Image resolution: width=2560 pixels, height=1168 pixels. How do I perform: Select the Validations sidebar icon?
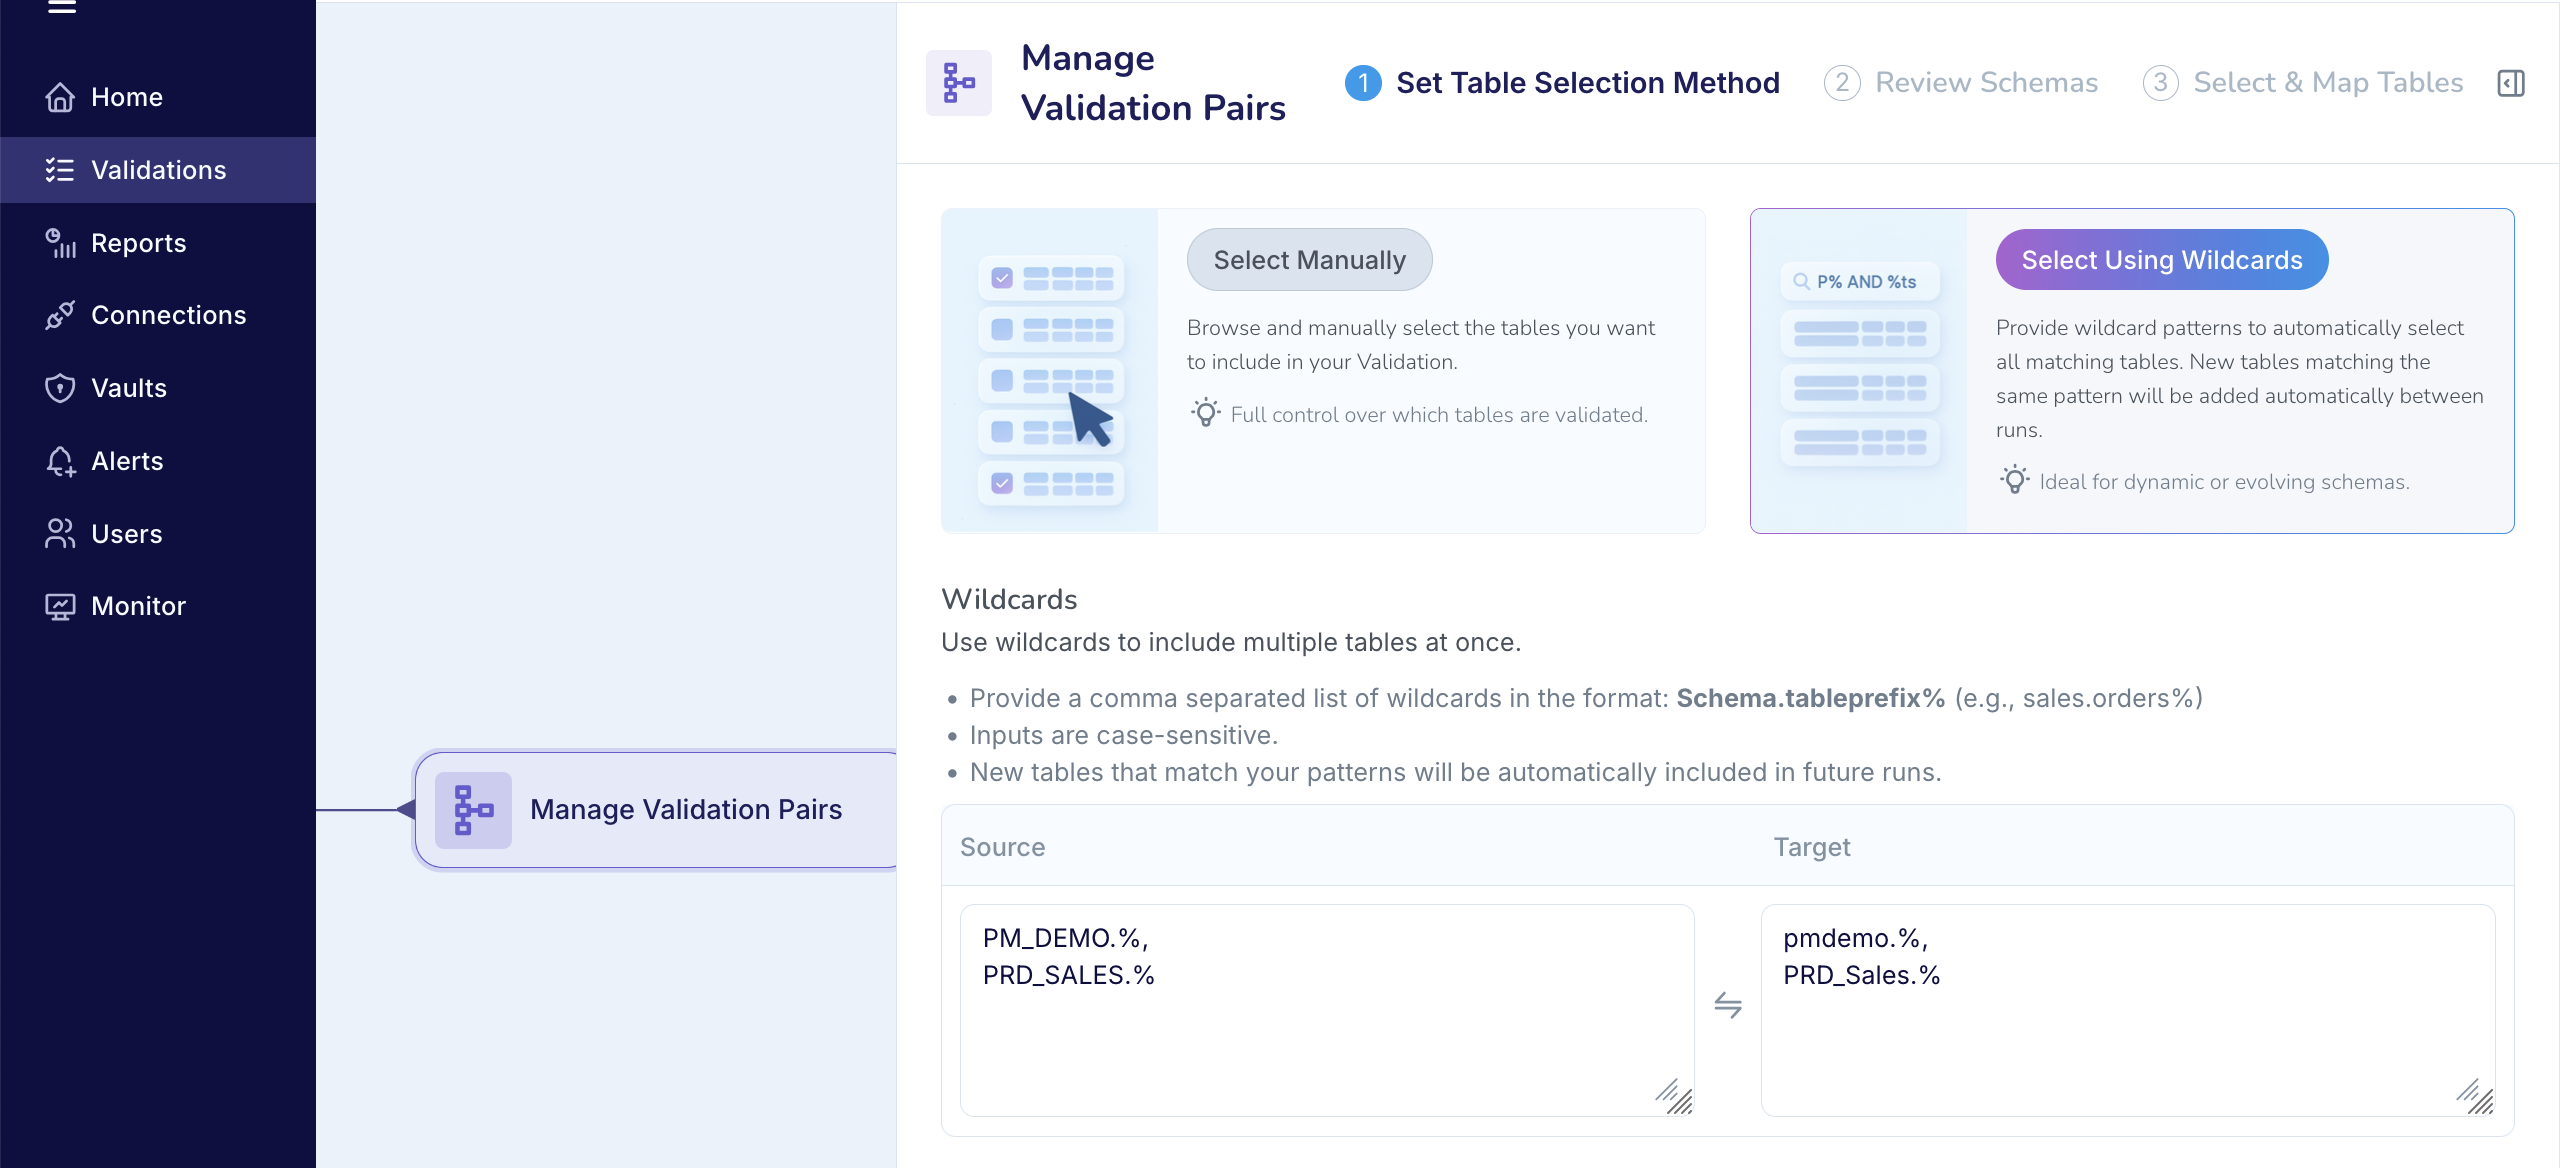tap(60, 169)
